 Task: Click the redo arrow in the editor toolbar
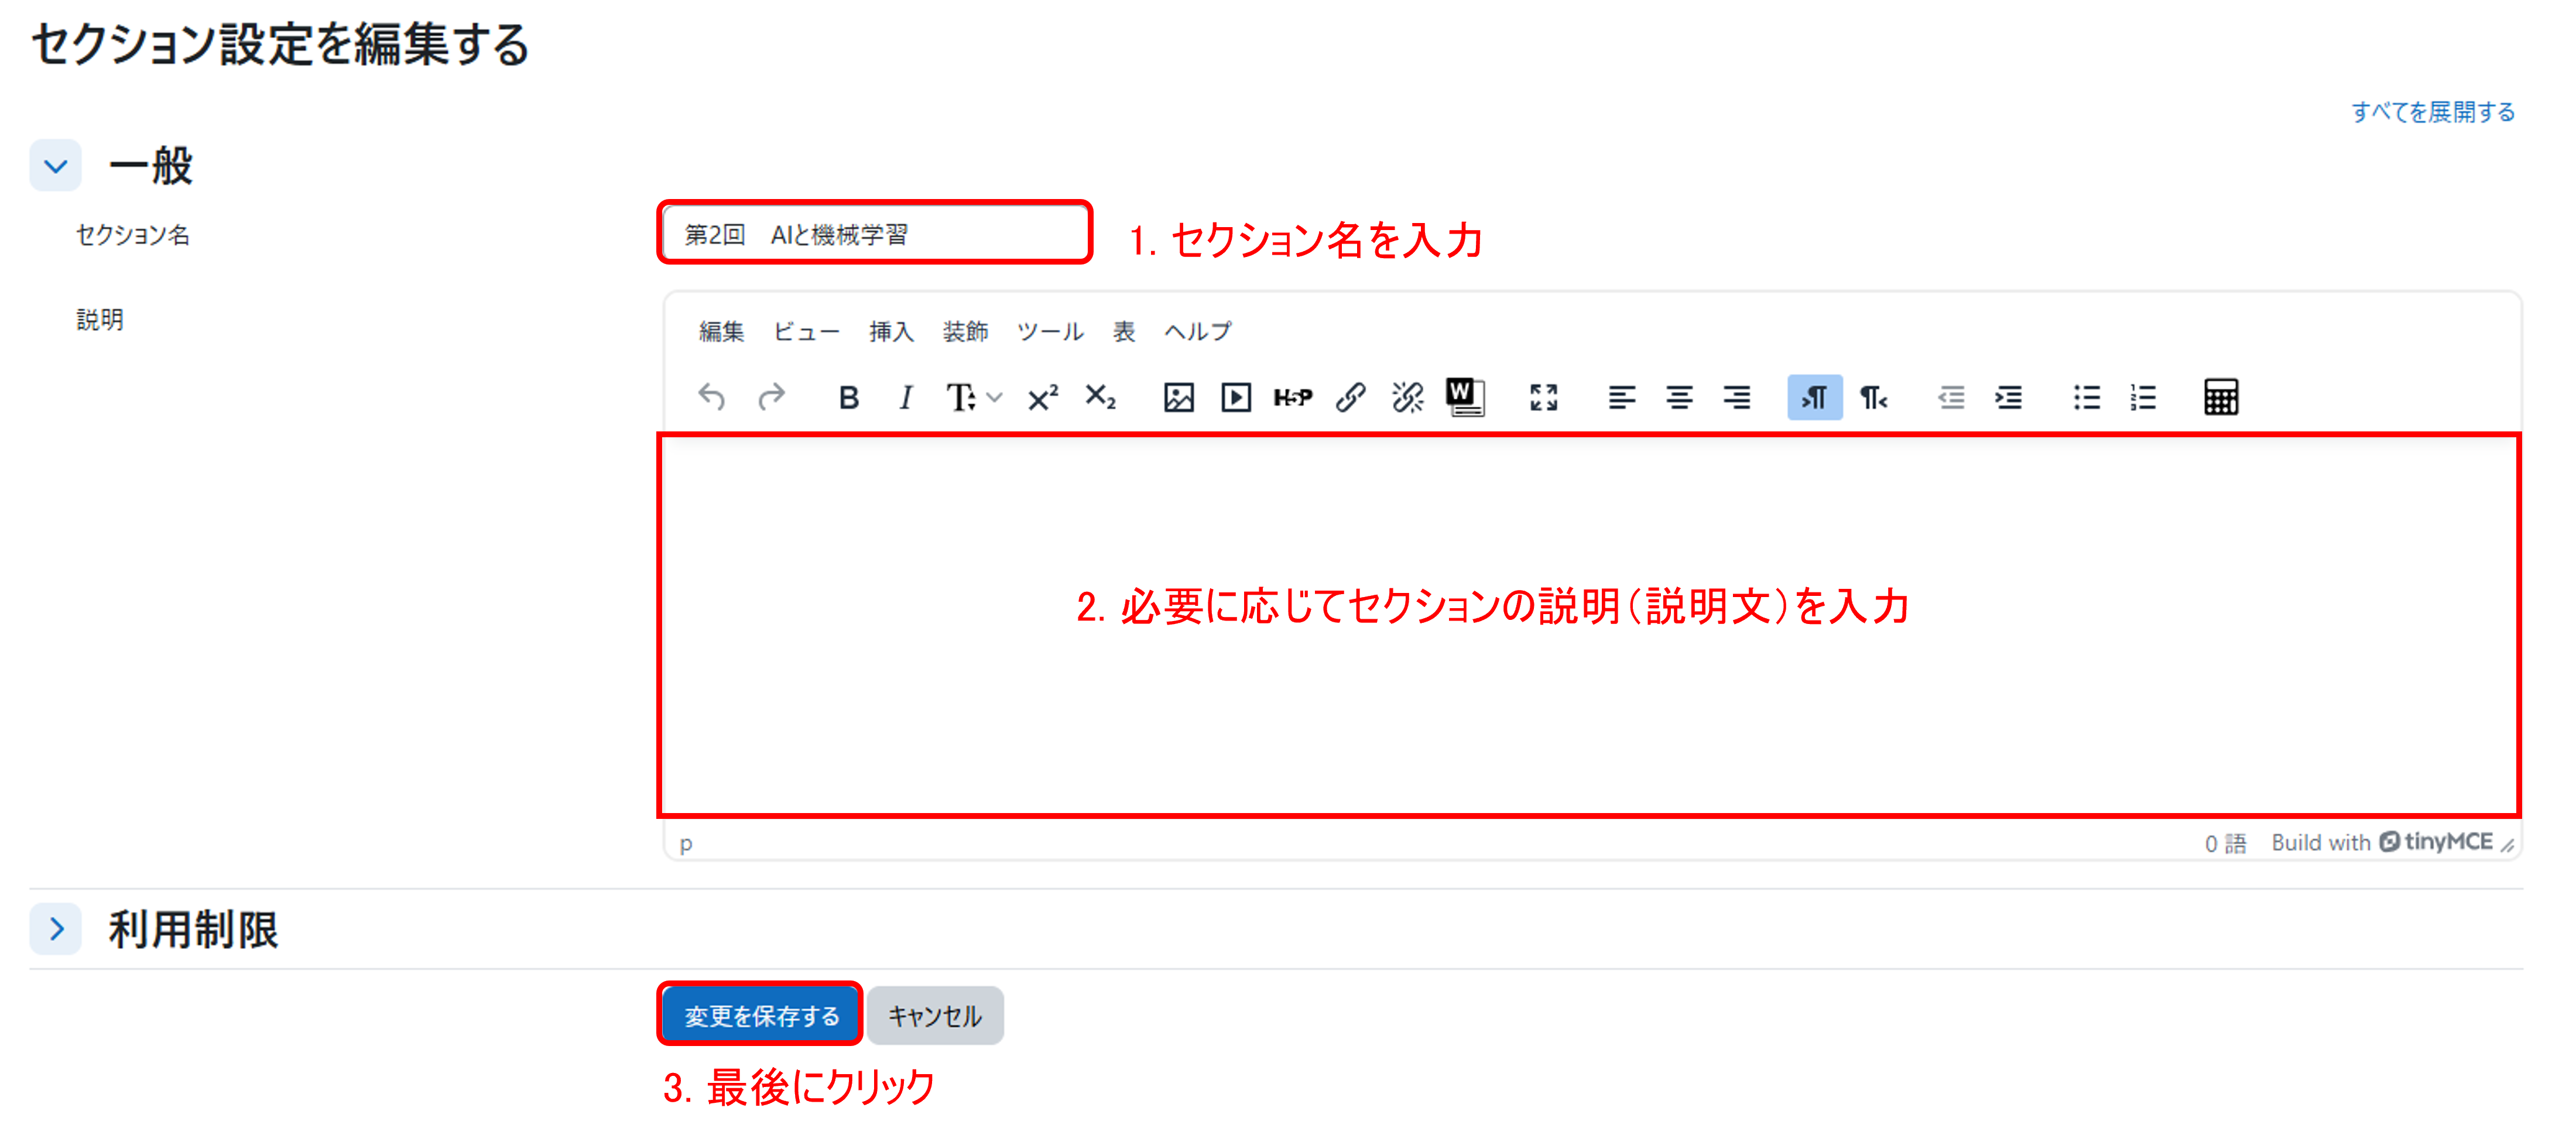pyautogui.click(x=771, y=397)
